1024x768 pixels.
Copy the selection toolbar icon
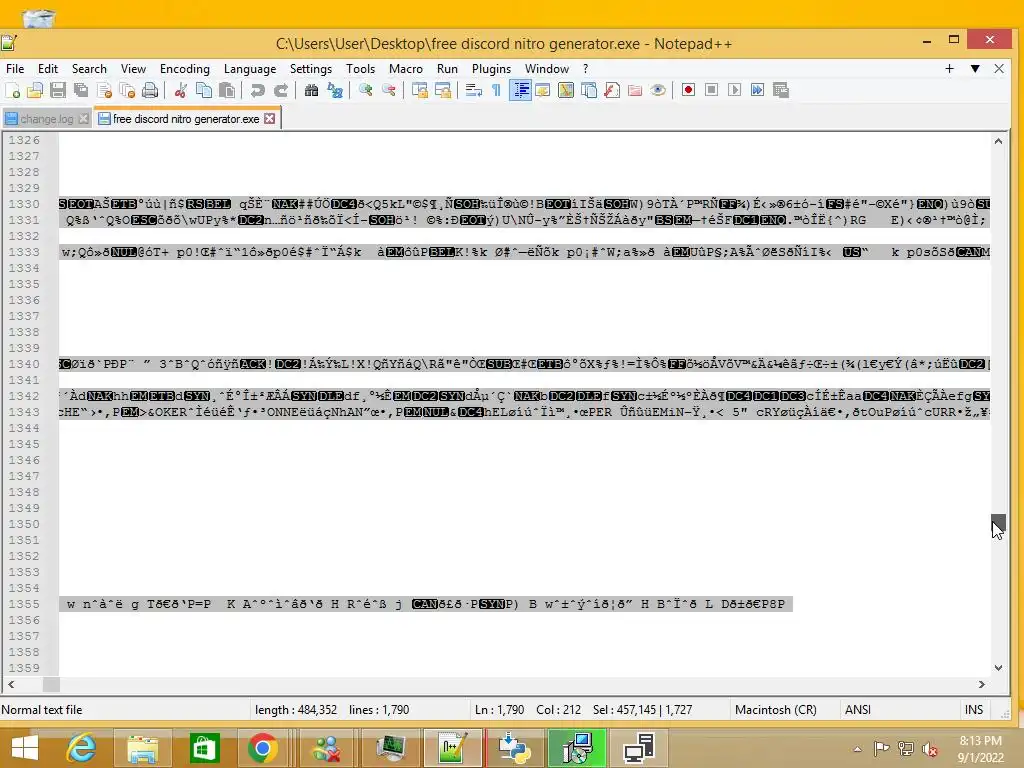204,90
